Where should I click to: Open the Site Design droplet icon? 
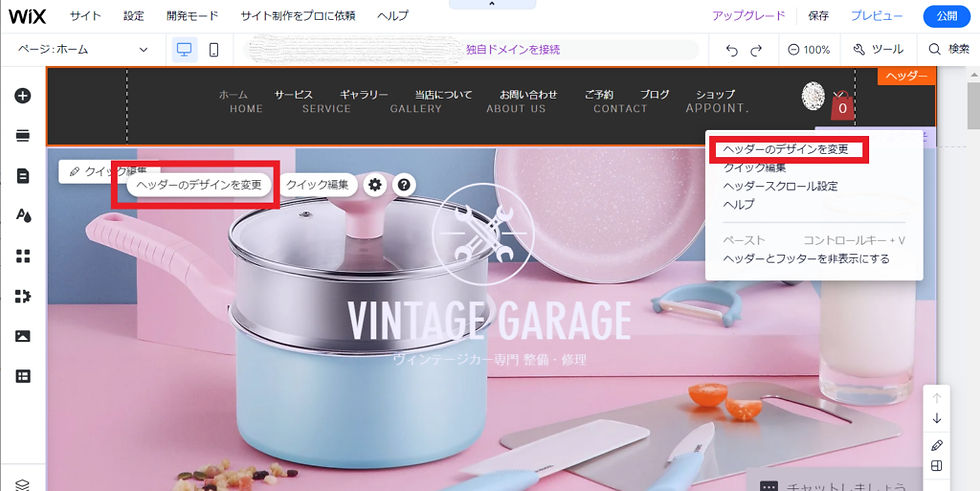pyautogui.click(x=23, y=216)
